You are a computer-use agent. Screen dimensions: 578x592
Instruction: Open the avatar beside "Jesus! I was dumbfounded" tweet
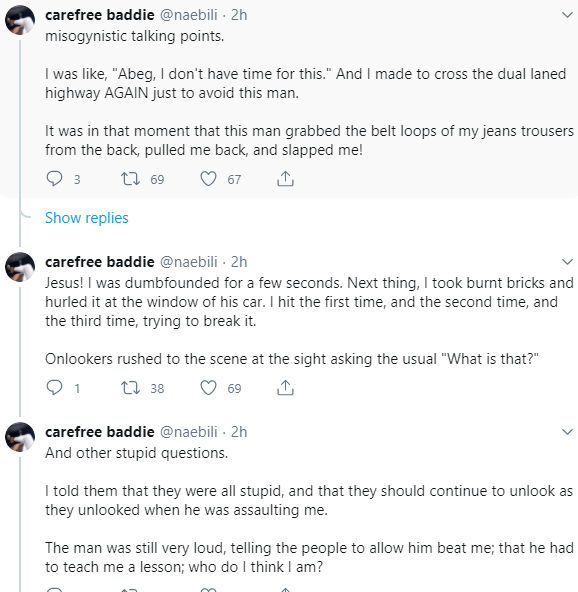point(20,267)
